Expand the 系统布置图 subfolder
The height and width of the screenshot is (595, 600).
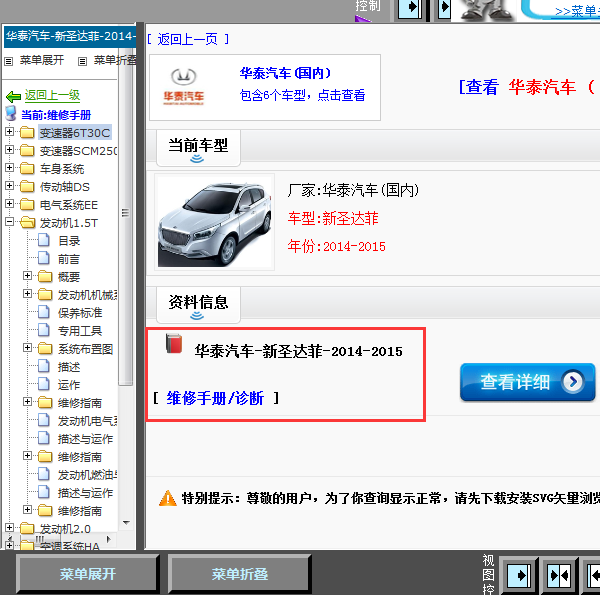tap(27, 347)
